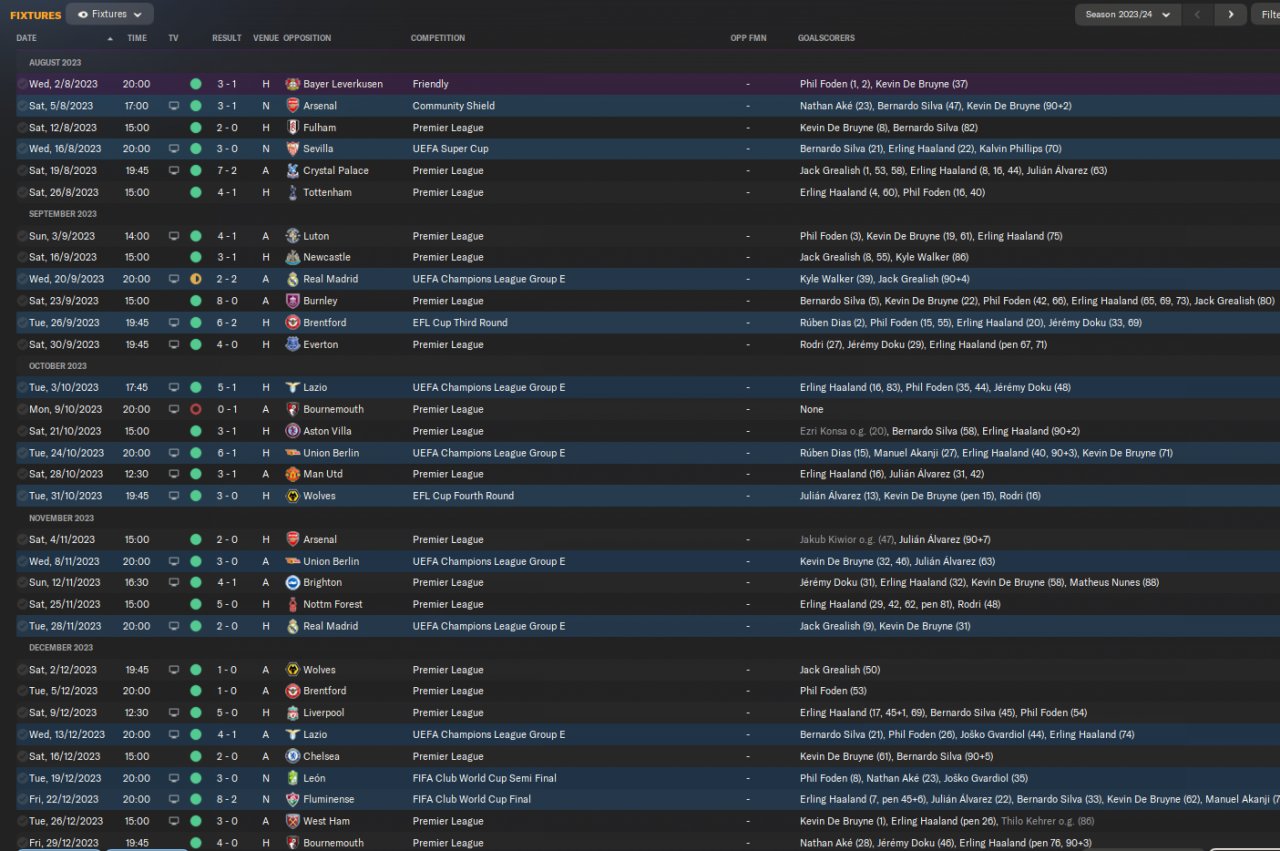Viewport: 1280px width, 851px height.
Task: Go to the next season with the right arrow
Action: click(1231, 14)
